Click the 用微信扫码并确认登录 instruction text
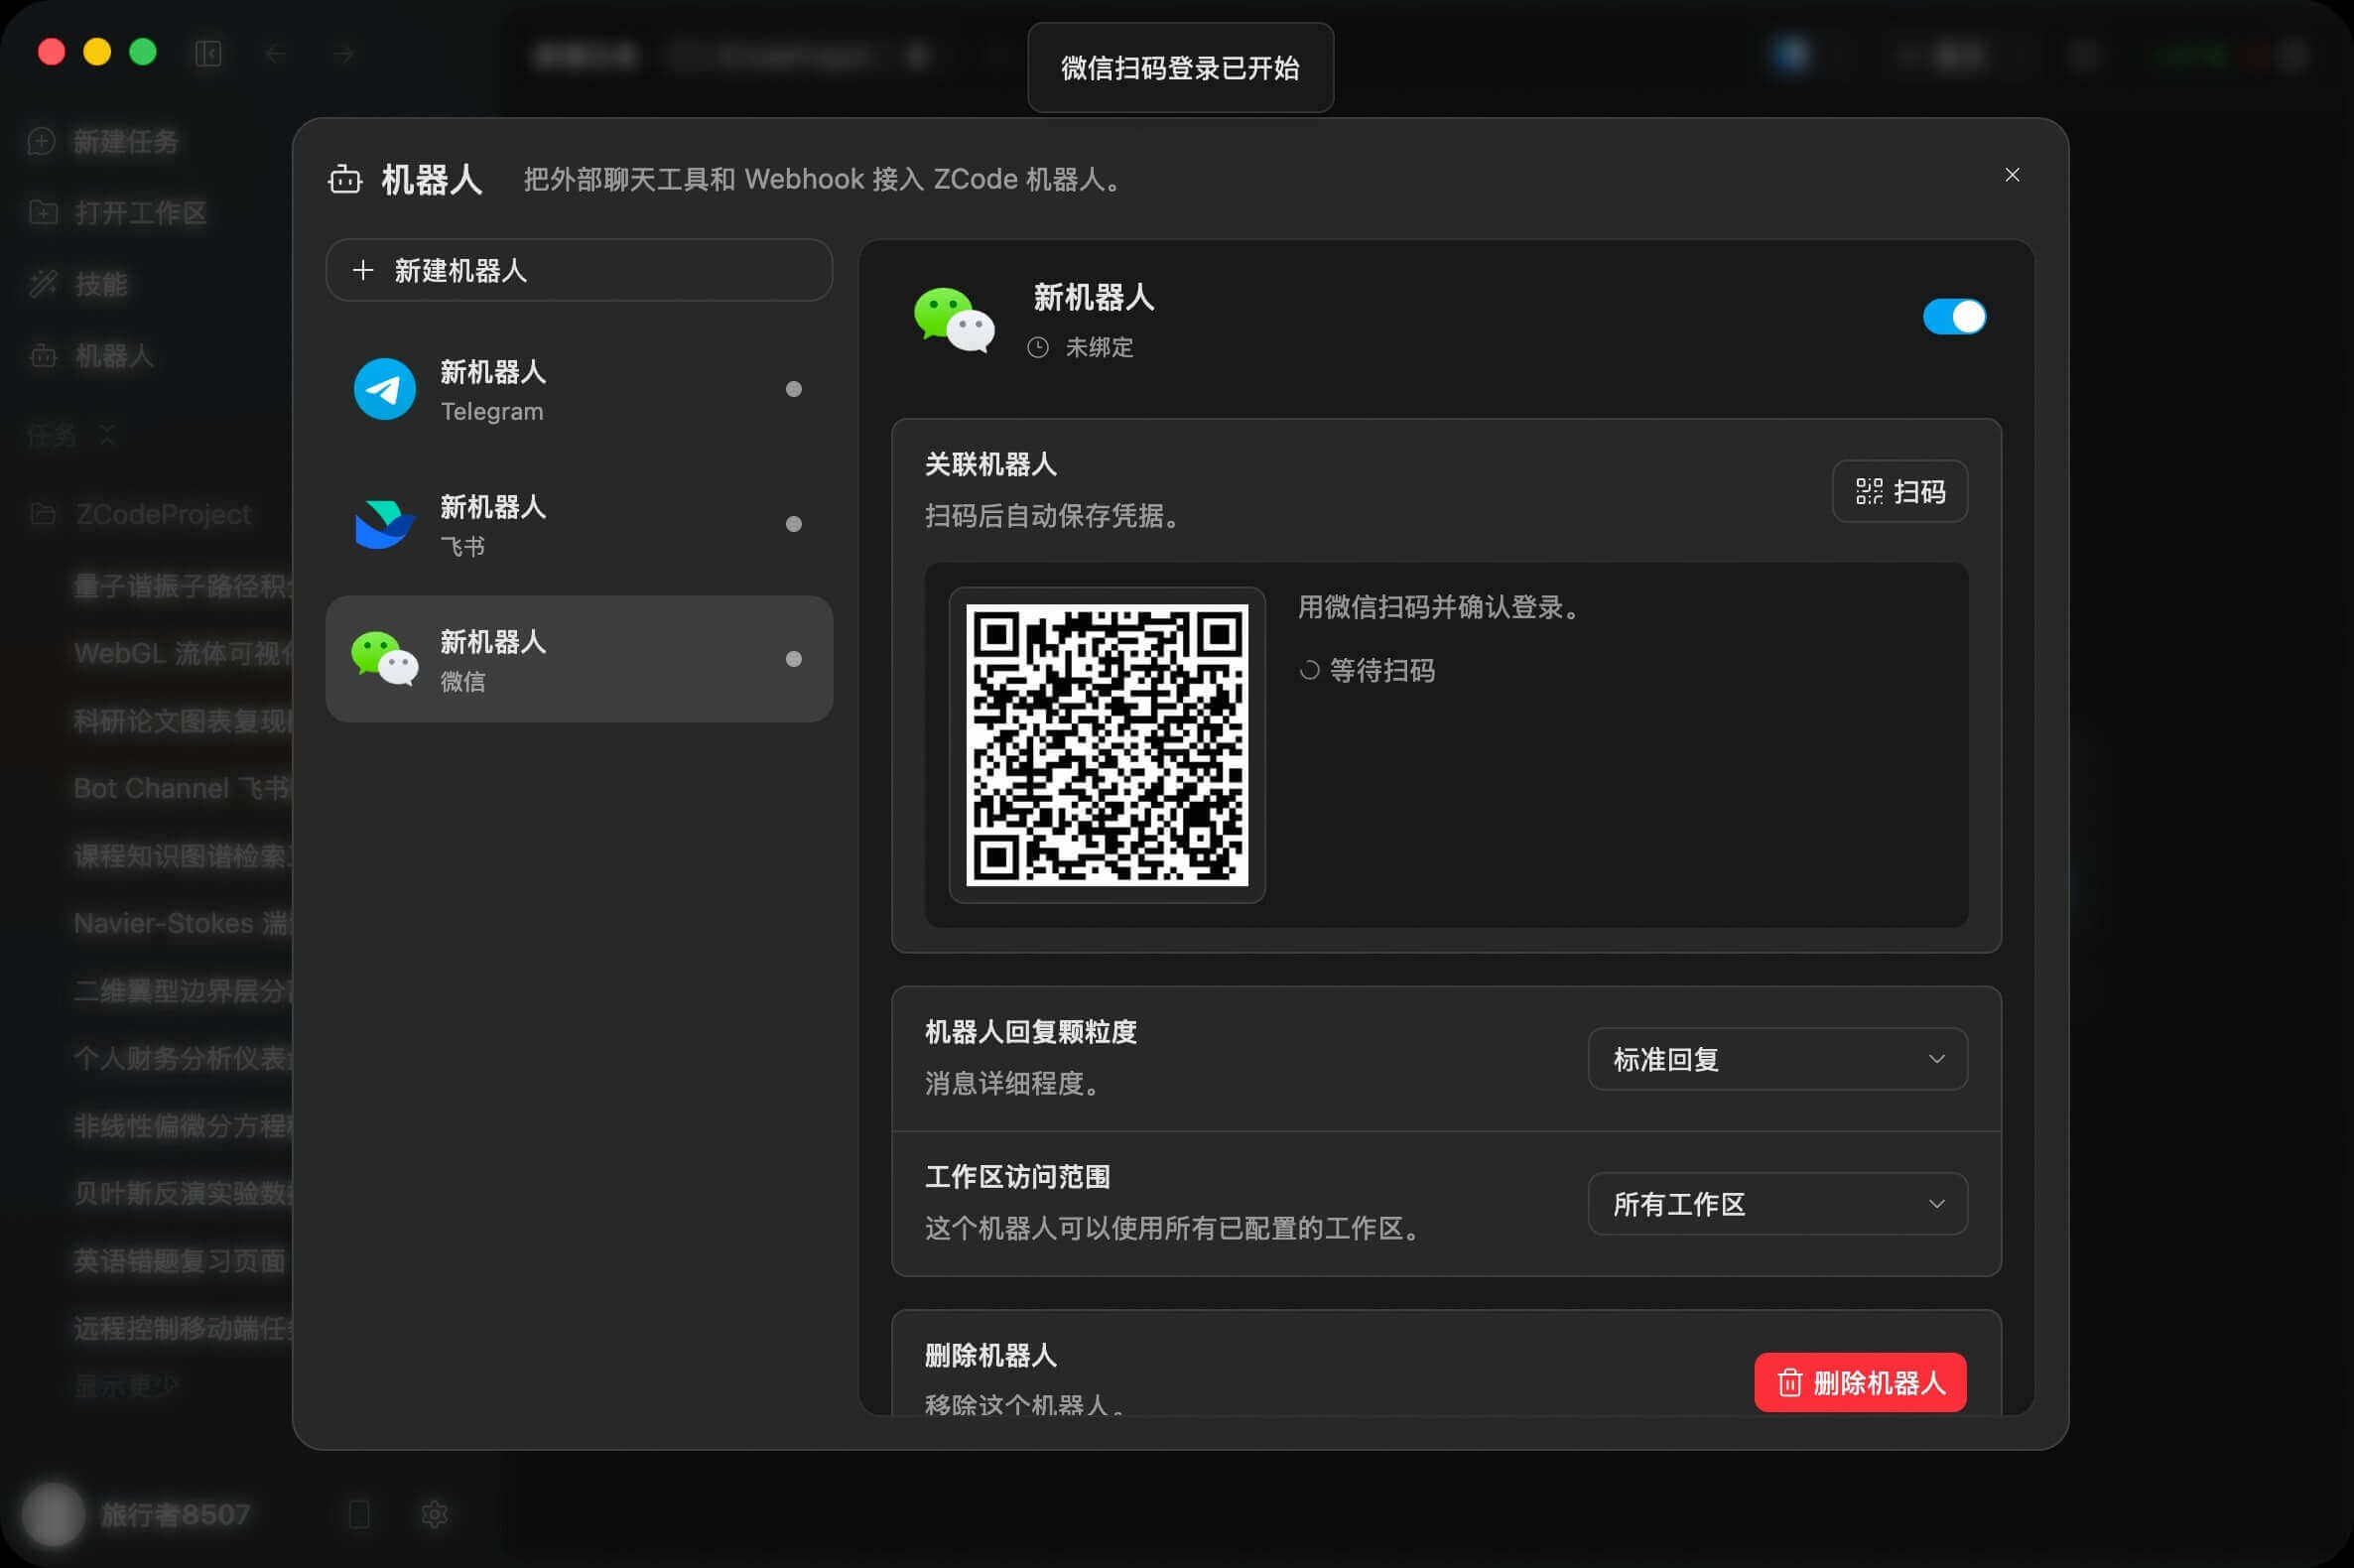This screenshot has height=1568, width=2354. tap(1441, 607)
